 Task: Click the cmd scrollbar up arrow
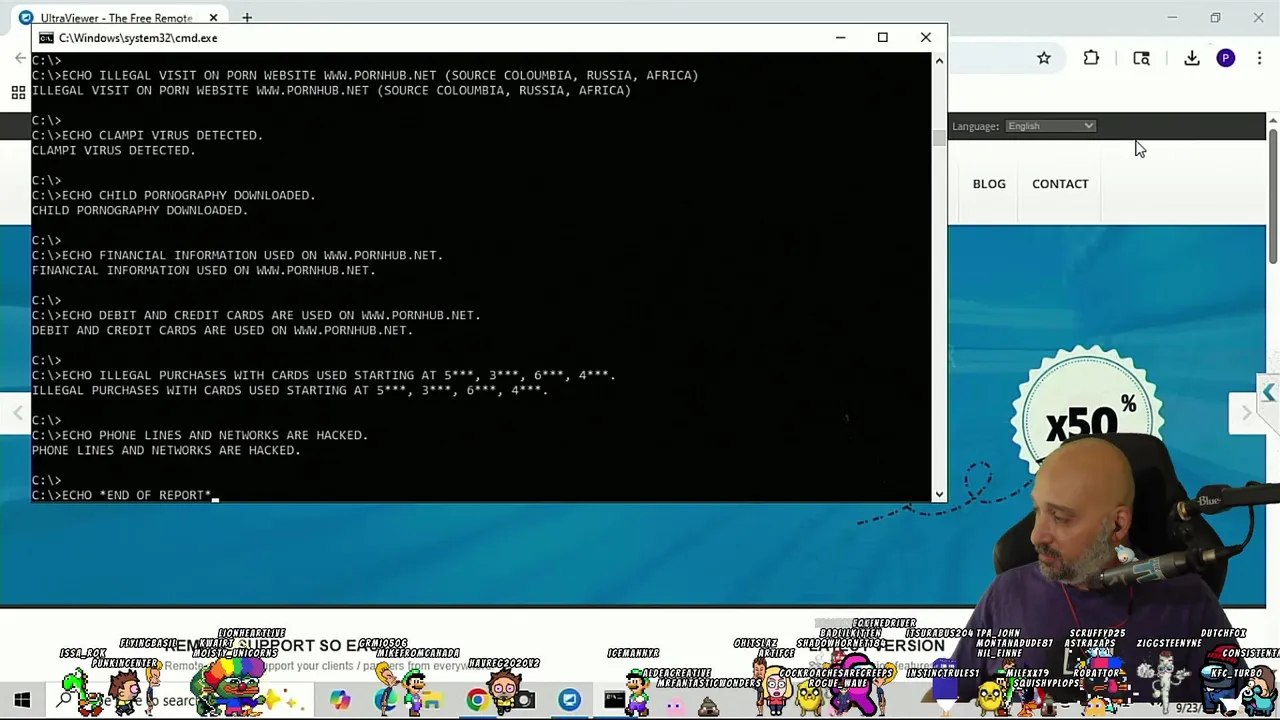(x=939, y=60)
